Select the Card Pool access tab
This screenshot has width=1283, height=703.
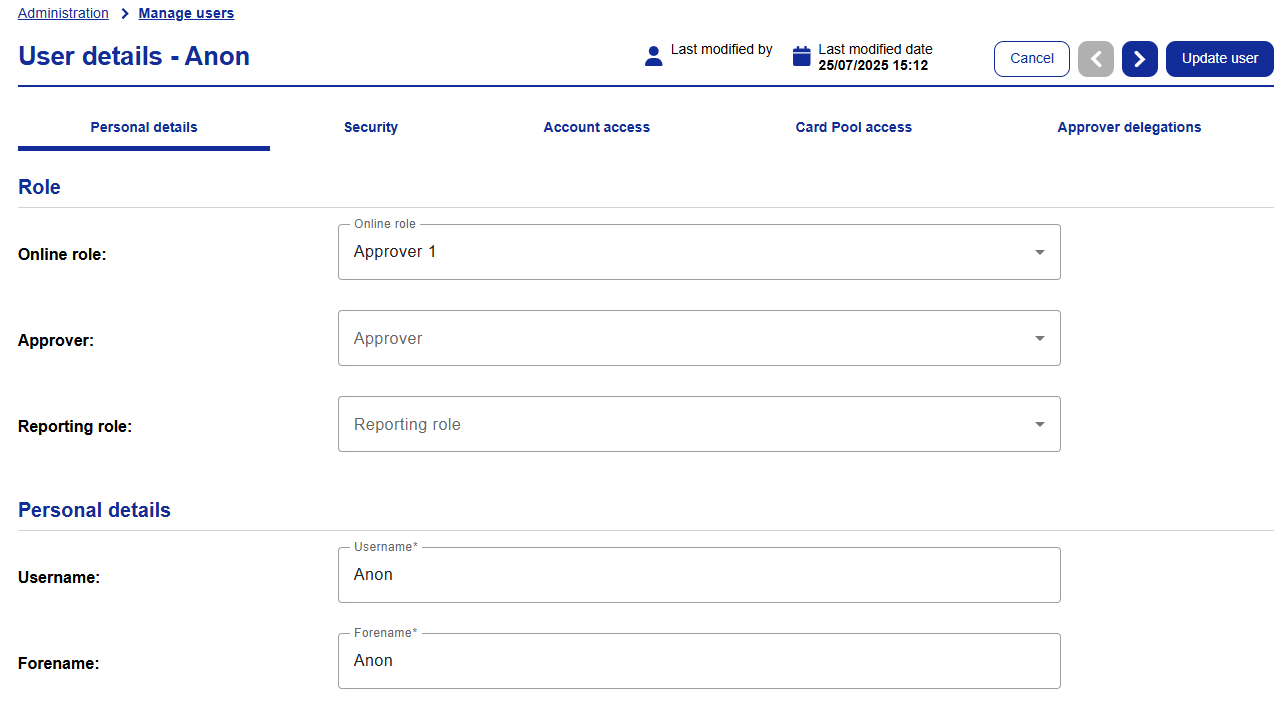(x=854, y=127)
